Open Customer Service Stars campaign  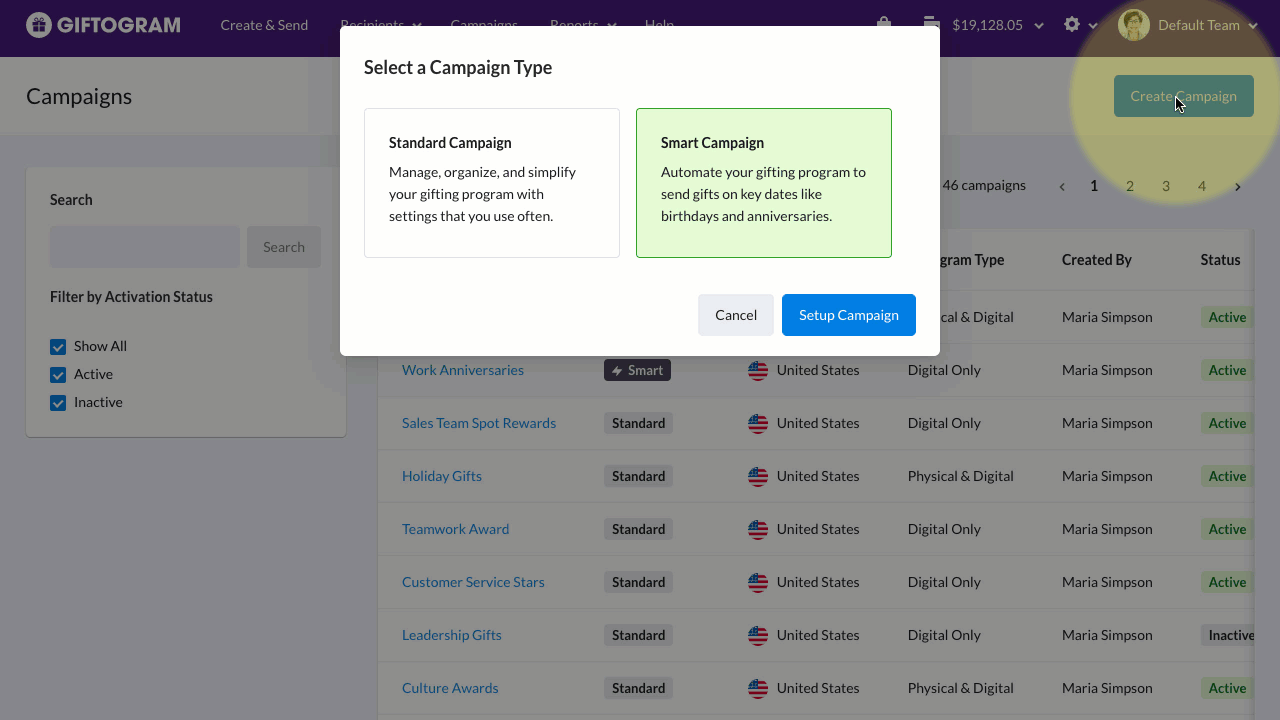click(473, 582)
